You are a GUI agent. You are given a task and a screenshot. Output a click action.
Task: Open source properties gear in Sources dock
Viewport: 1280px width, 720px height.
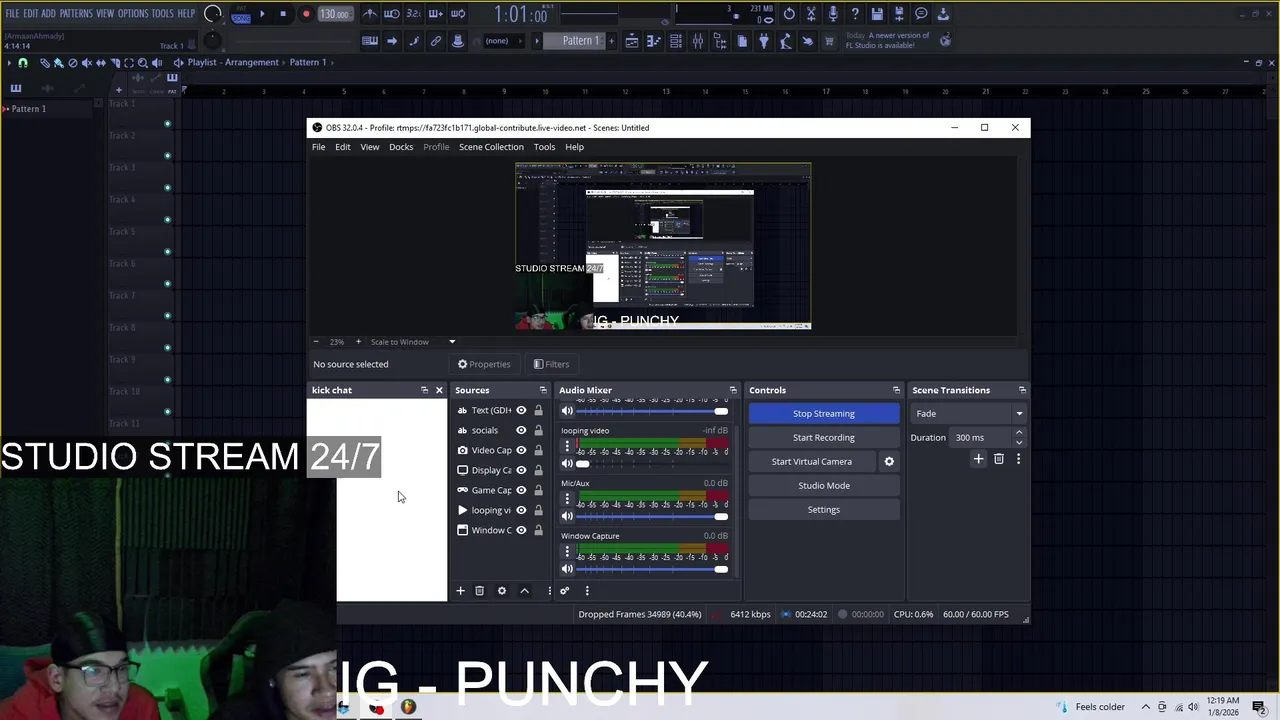[x=502, y=591]
